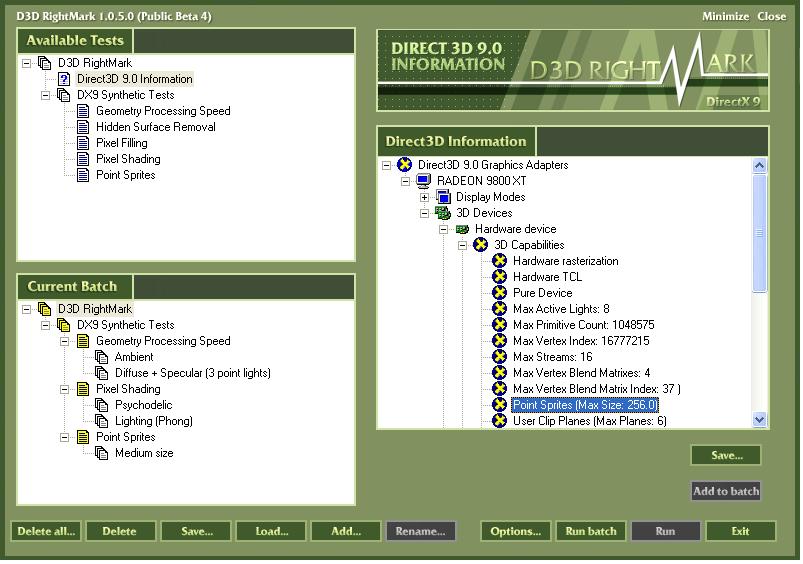Click the yellow DX9 Synthetic Tests batch icon
The image size is (803, 564).
[x=64, y=325]
